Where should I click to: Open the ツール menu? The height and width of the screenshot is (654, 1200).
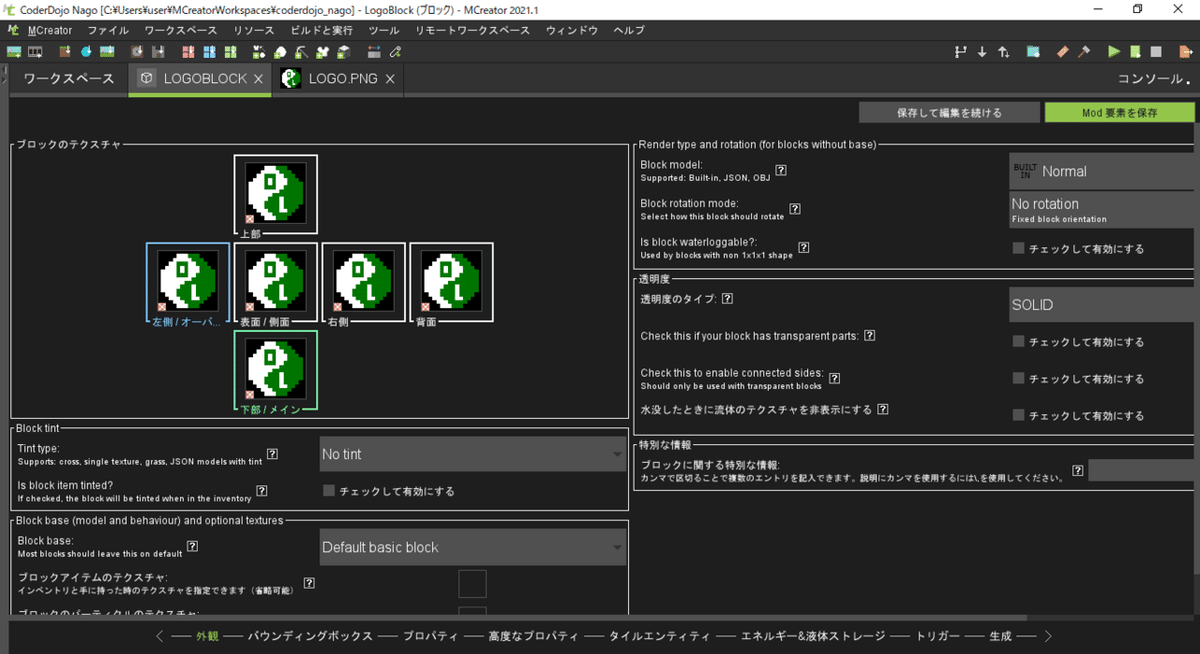[x=384, y=30]
